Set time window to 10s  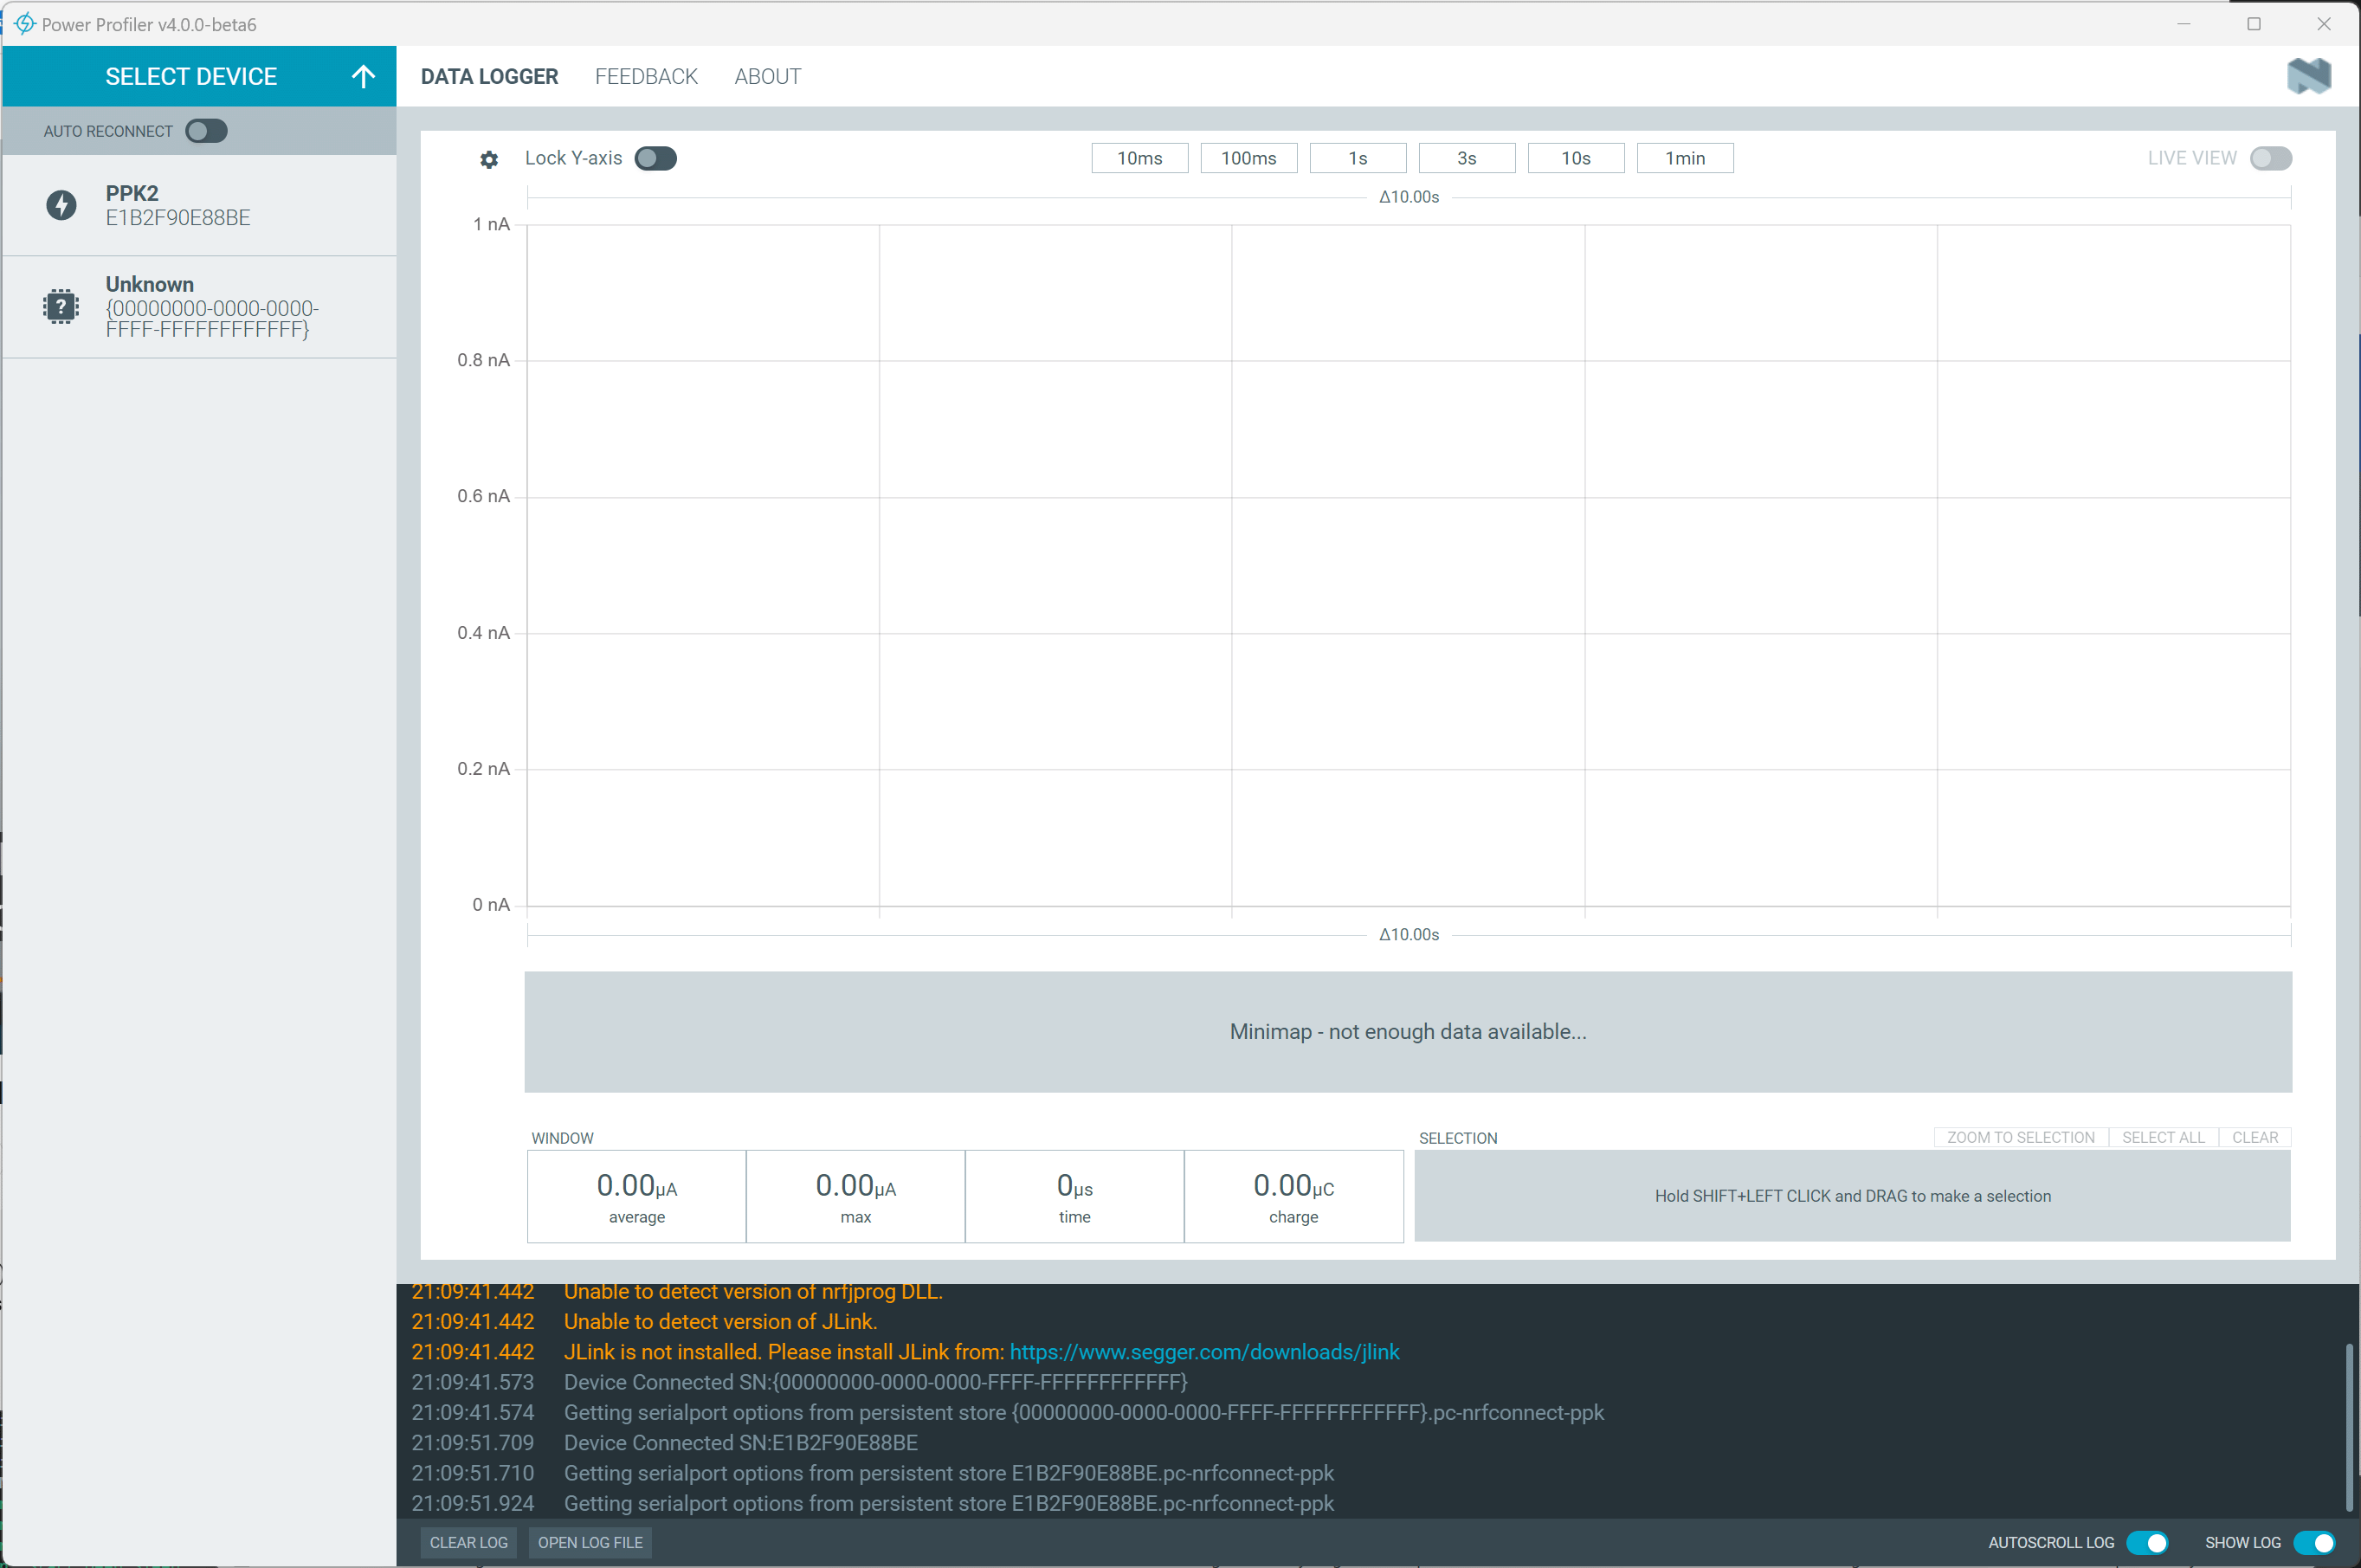point(1575,158)
